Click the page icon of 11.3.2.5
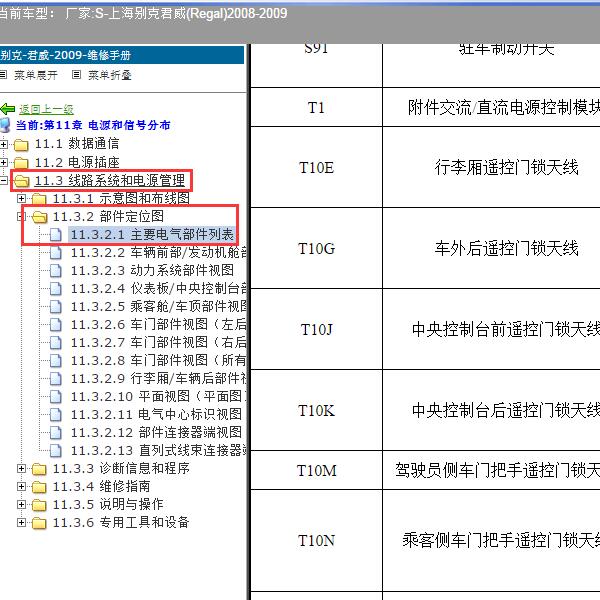Viewport: 600px width, 600px height. click(56, 307)
